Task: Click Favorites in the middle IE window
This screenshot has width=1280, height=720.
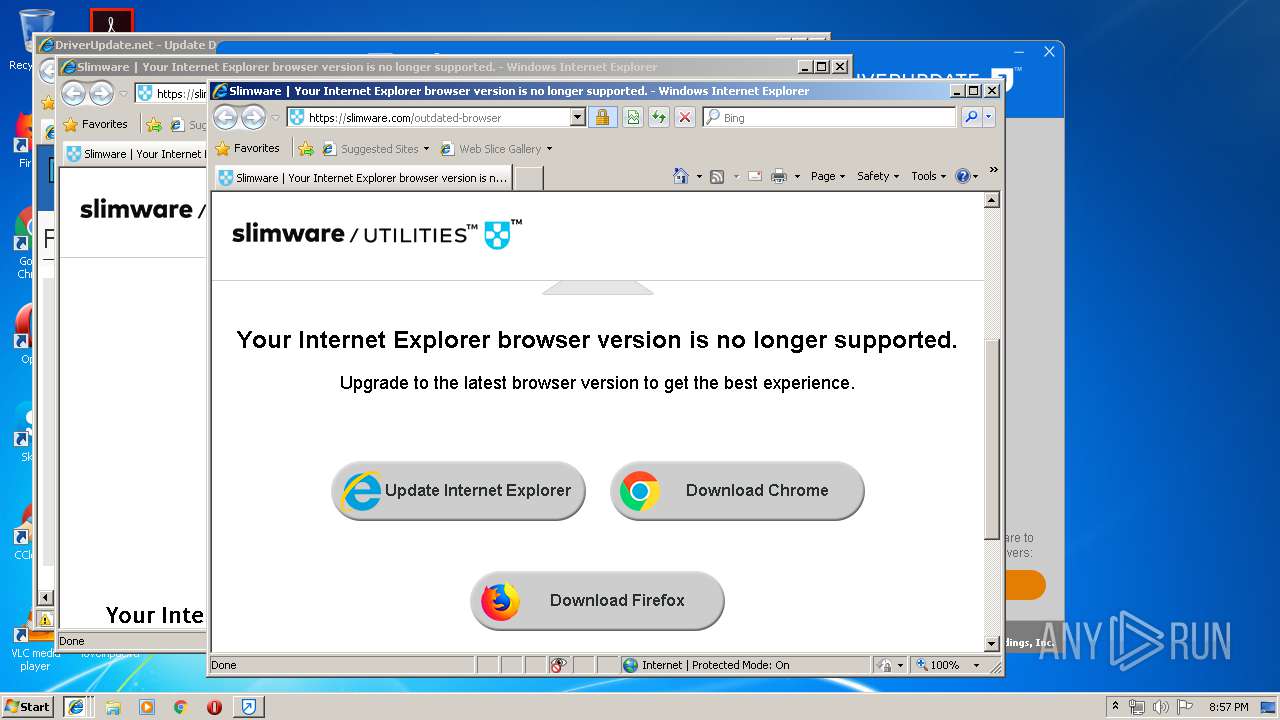Action: tap(95, 124)
